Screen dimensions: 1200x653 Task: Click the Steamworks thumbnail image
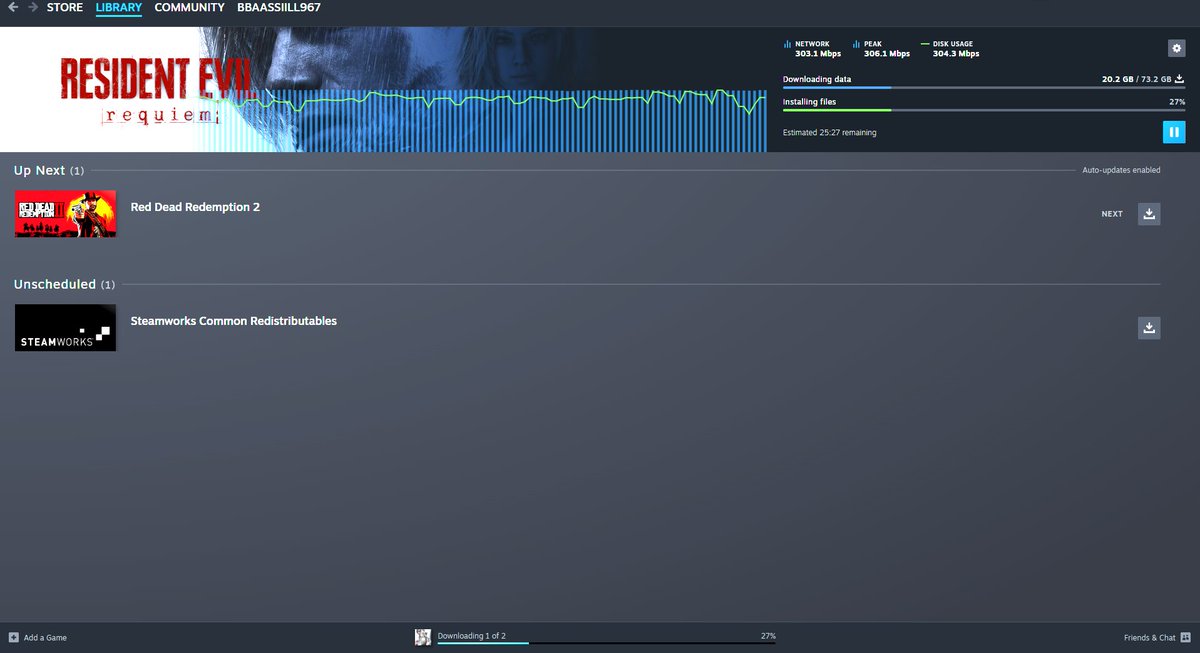click(65, 328)
